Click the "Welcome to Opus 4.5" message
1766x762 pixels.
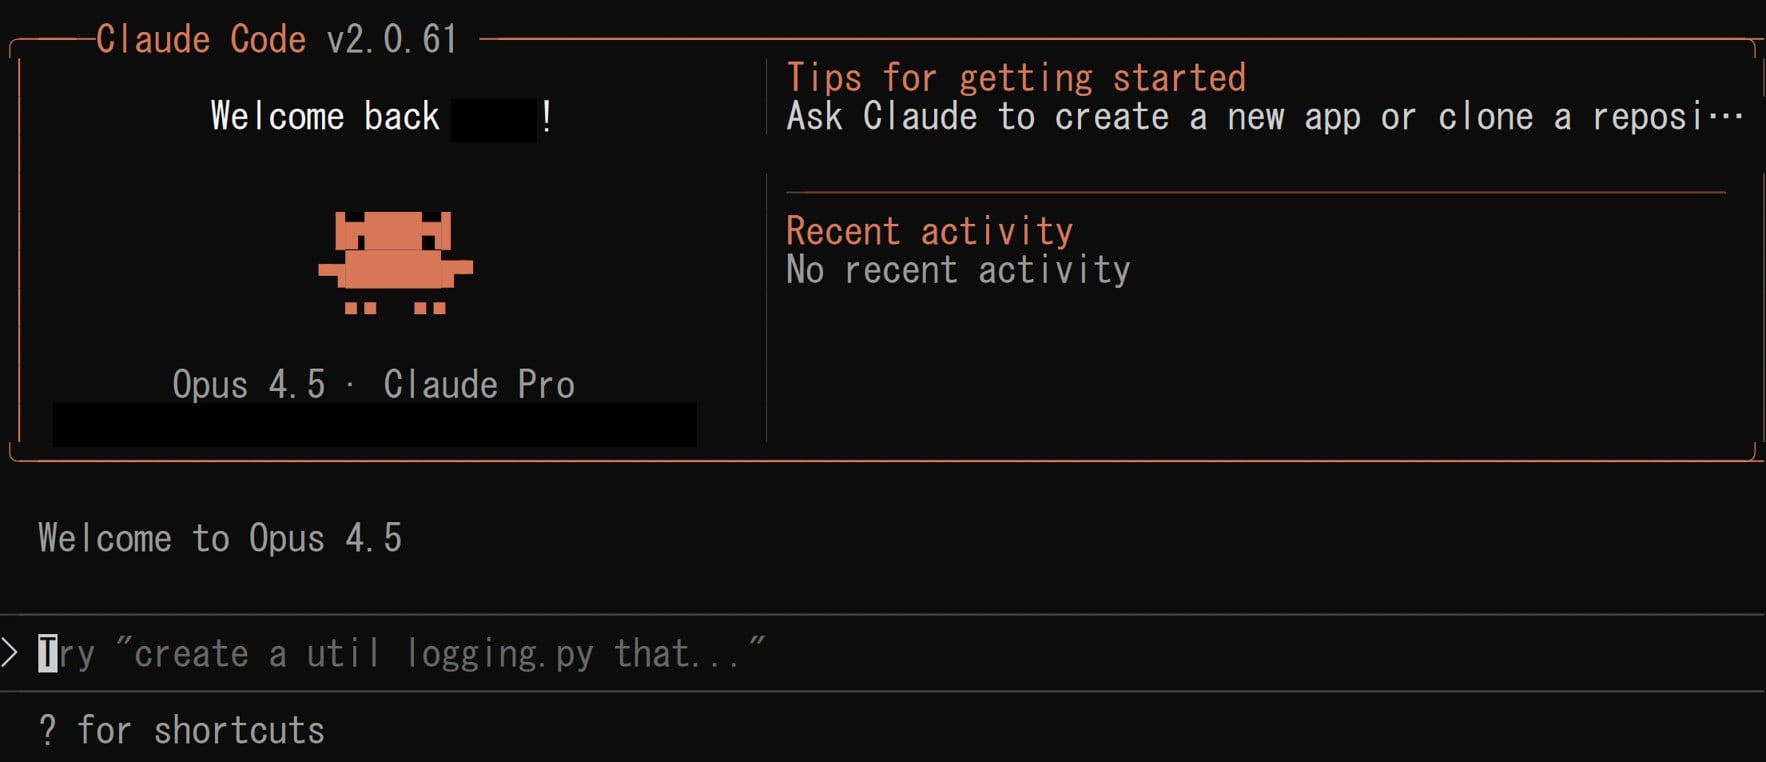click(x=220, y=538)
